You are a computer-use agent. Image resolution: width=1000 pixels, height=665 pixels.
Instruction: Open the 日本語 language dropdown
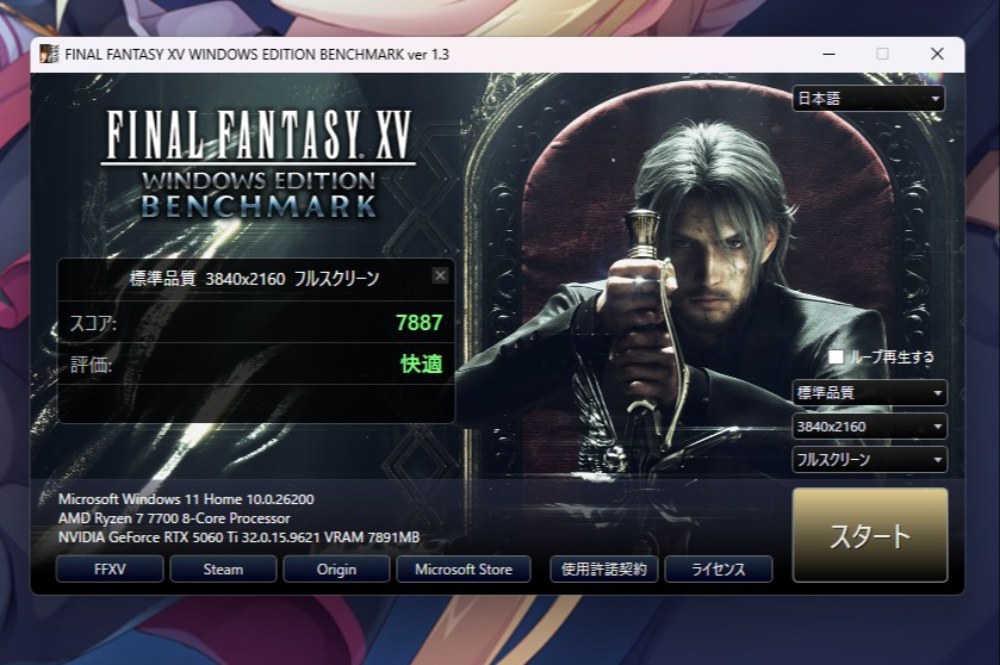tap(868, 98)
